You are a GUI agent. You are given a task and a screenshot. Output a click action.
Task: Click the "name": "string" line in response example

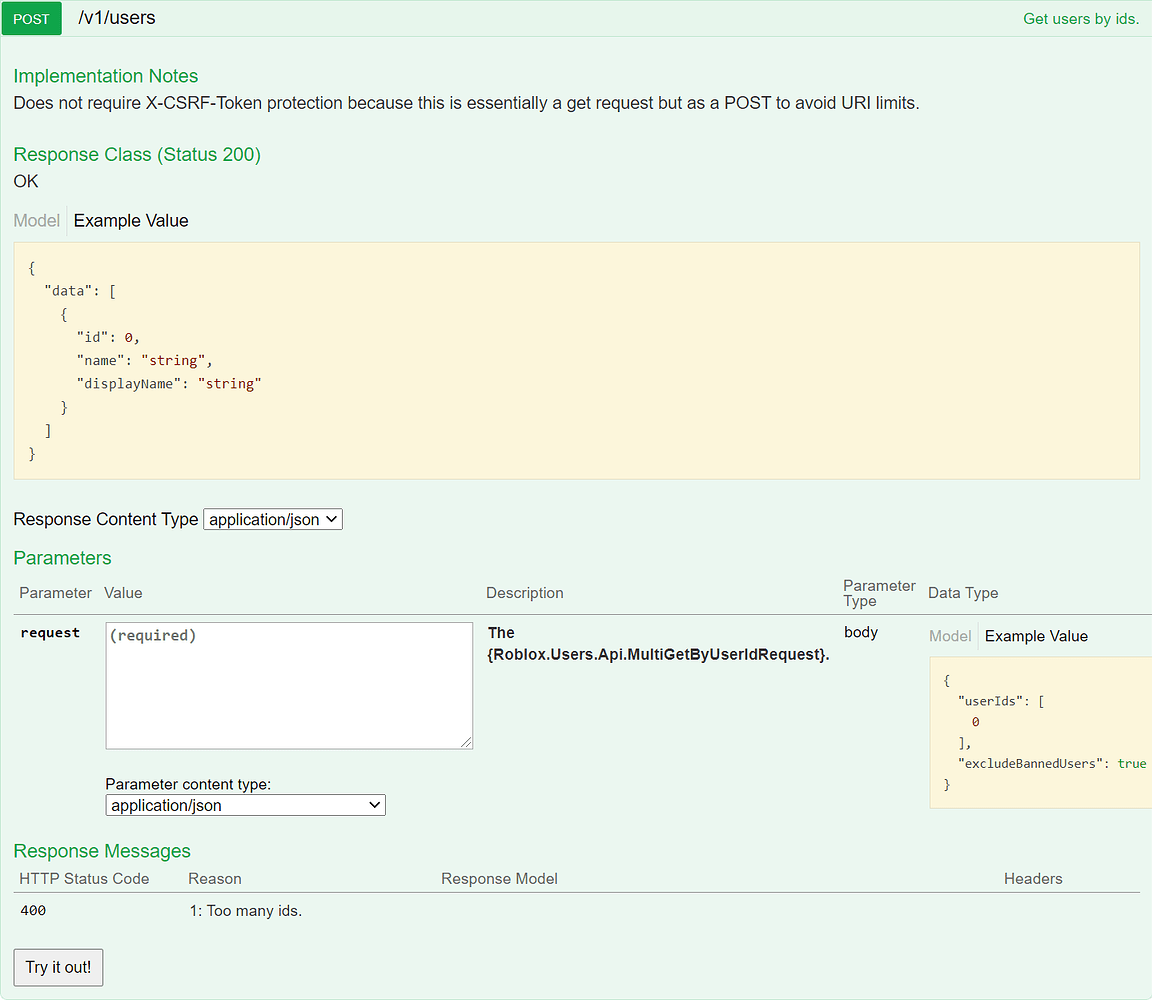145,361
